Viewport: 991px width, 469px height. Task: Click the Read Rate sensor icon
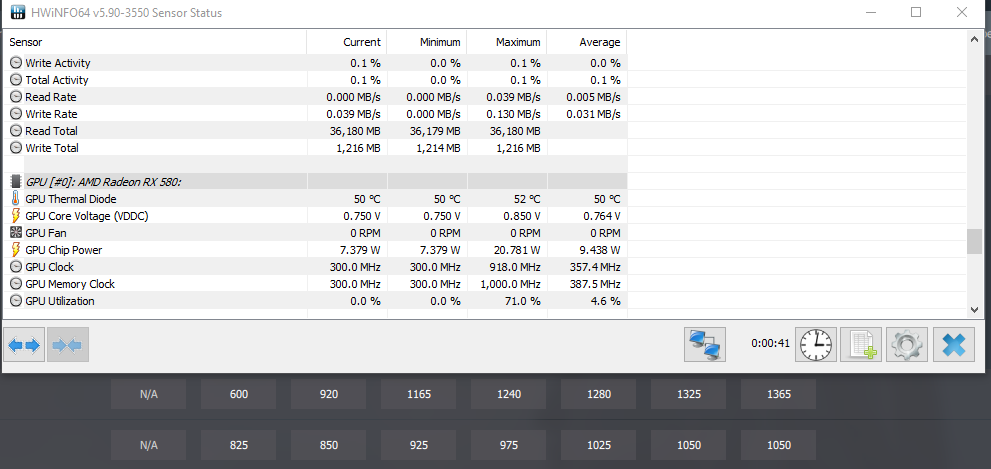pyautogui.click(x=16, y=97)
